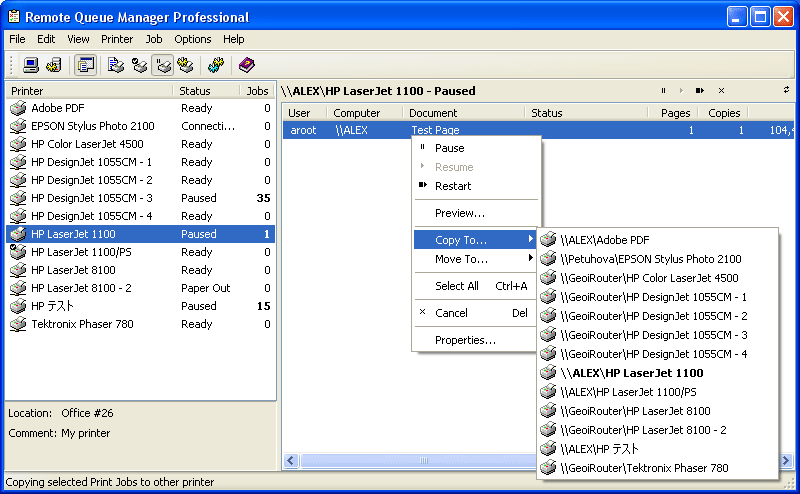The height and width of the screenshot is (494, 800).
Task: Copy job to \\ALEX\HP LaserJet 1100/PS
Action: tap(658, 392)
